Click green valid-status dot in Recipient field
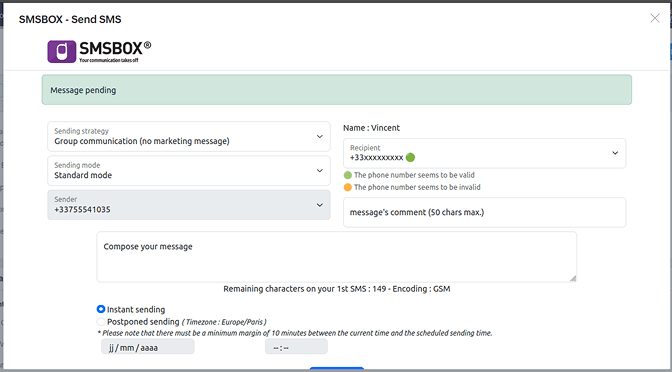The image size is (672, 372). point(410,157)
